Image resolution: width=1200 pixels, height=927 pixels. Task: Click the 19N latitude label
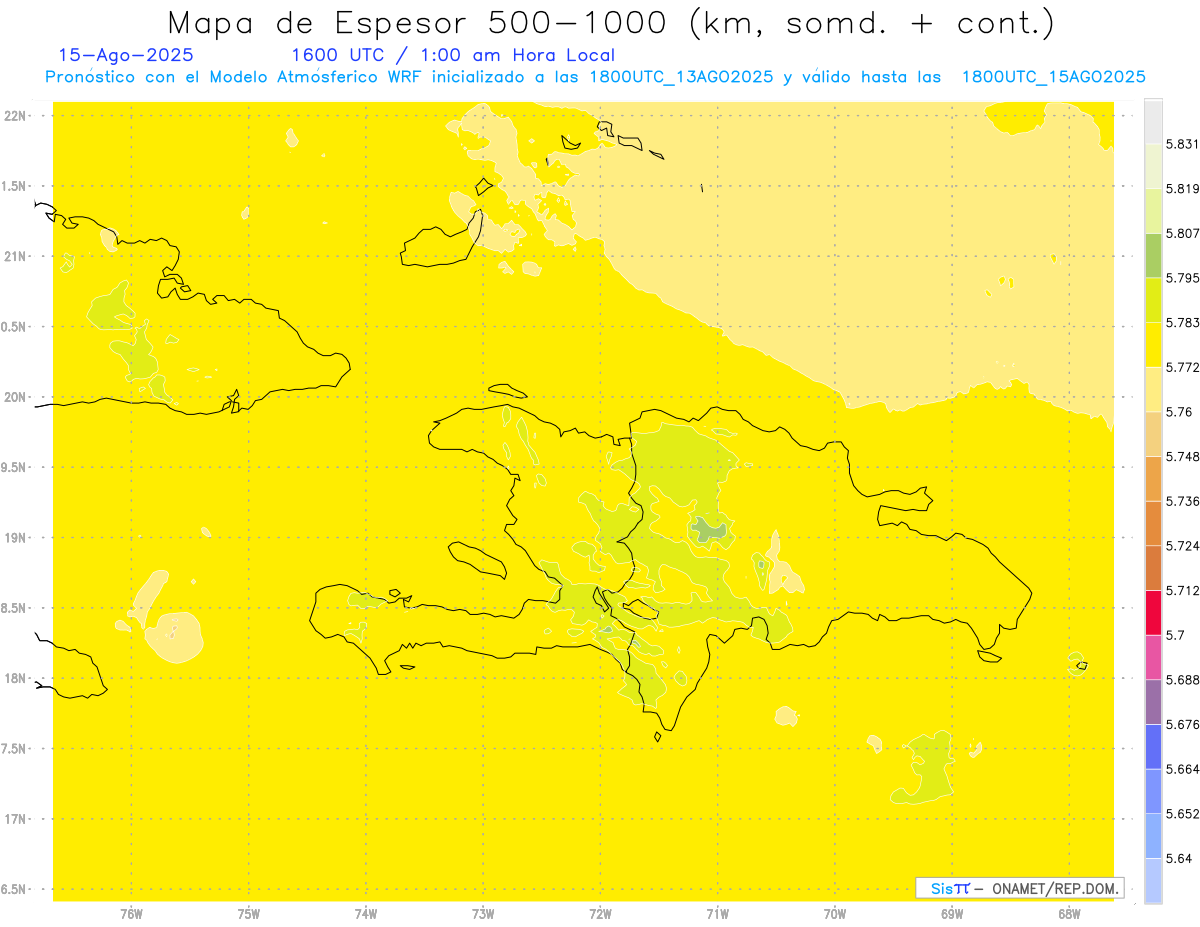tap(14, 538)
